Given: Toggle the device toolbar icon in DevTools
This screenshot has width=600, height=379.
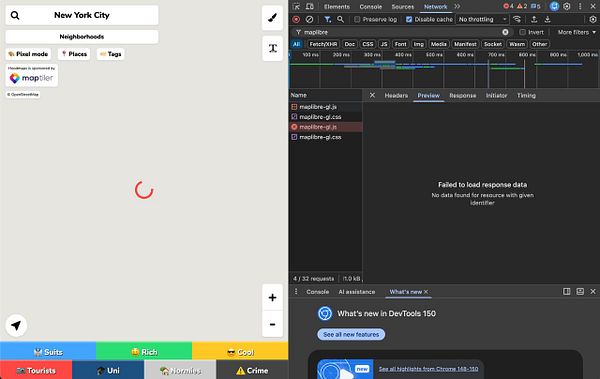Looking at the screenshot, I should click(x=310, y=7).
